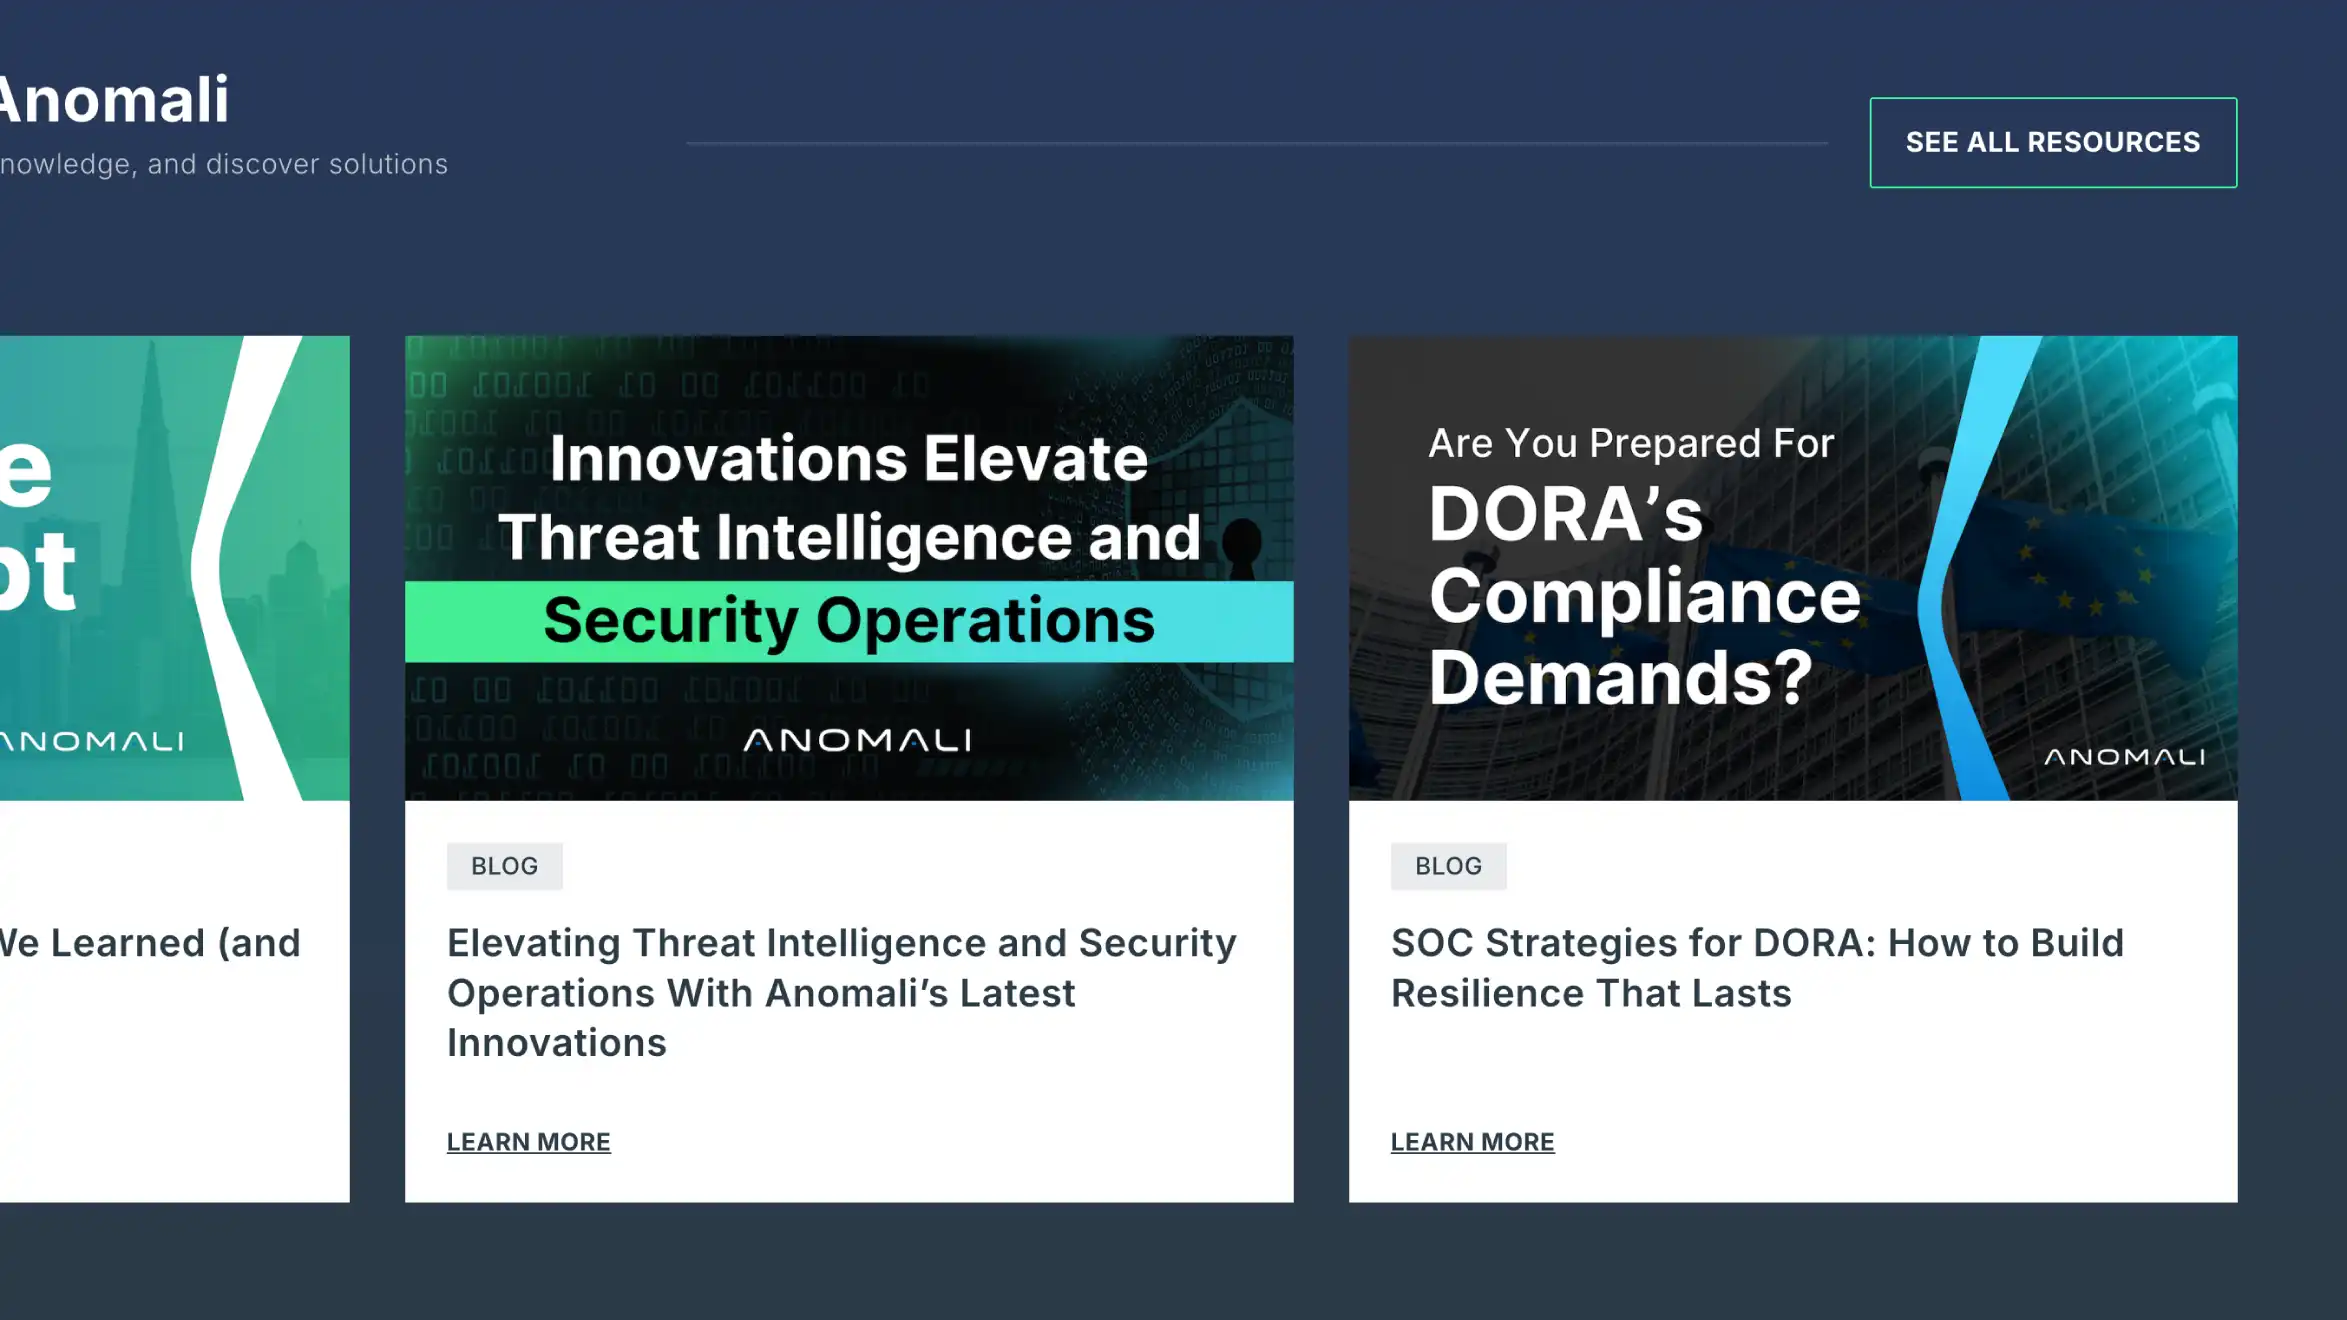The image size is (2347, 1320).
Task: Open the Elevating Threat Intelligence article title
Action: tap(840, 992)
